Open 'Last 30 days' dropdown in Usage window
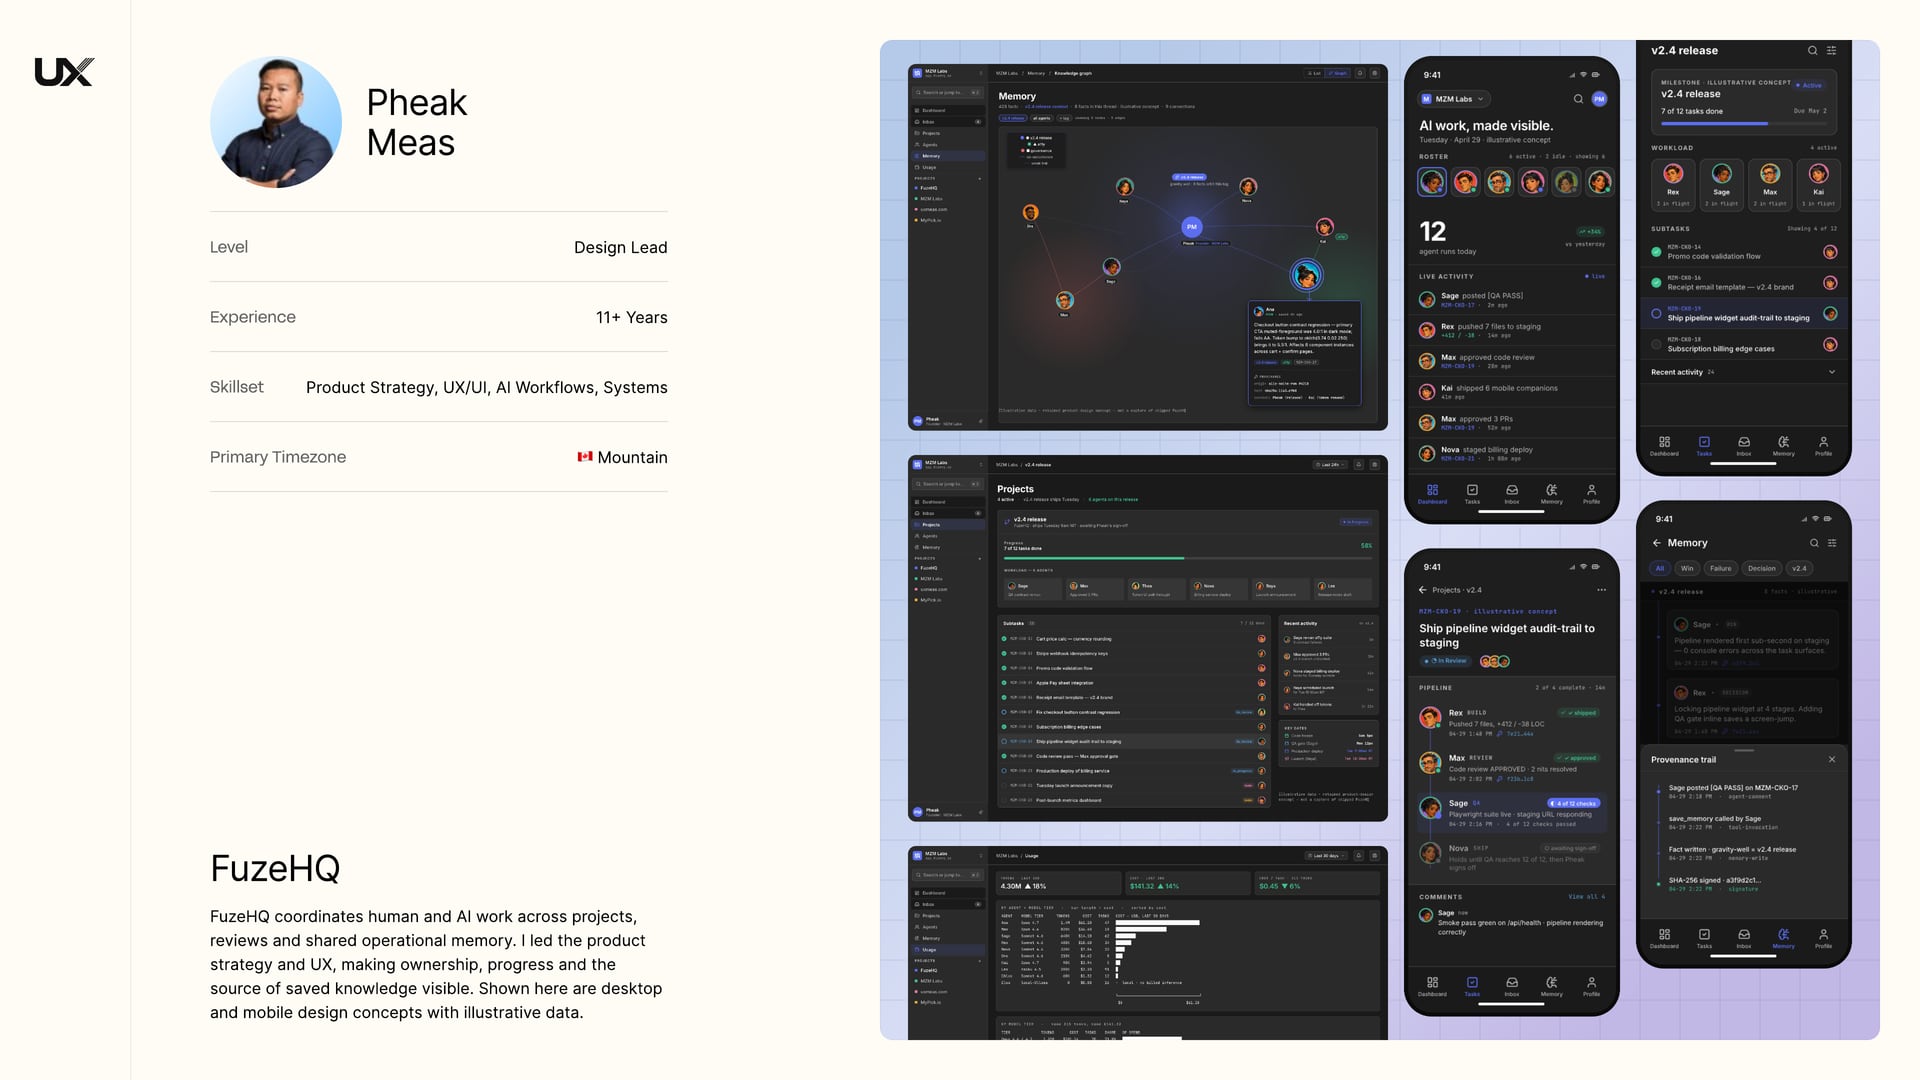1920x1080 pixels. (x=1327, y=856)
